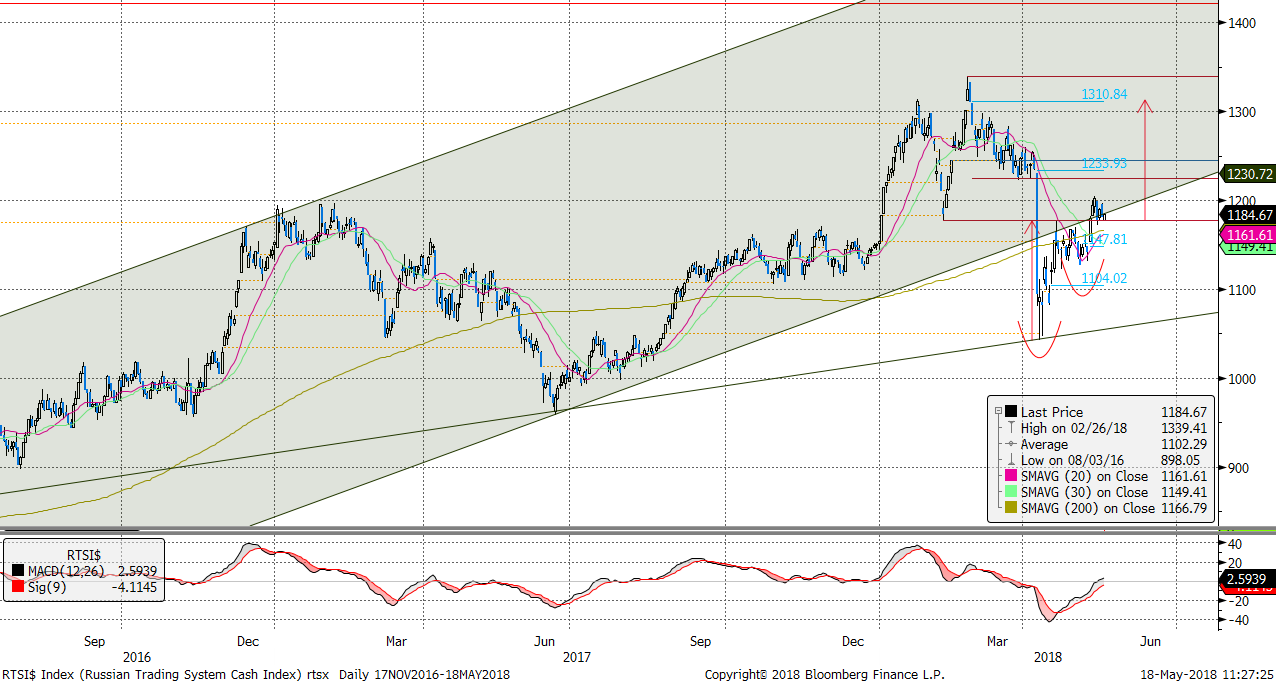Screen dimensions: 1276x683
Task: Click the Average marker icon in legend
Action: [x=1012, y=444]
